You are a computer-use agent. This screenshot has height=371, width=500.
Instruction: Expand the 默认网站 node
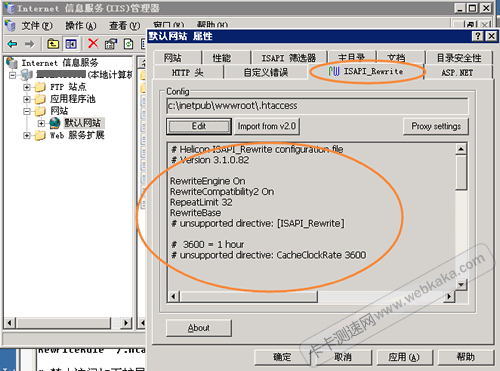[41, 123]
